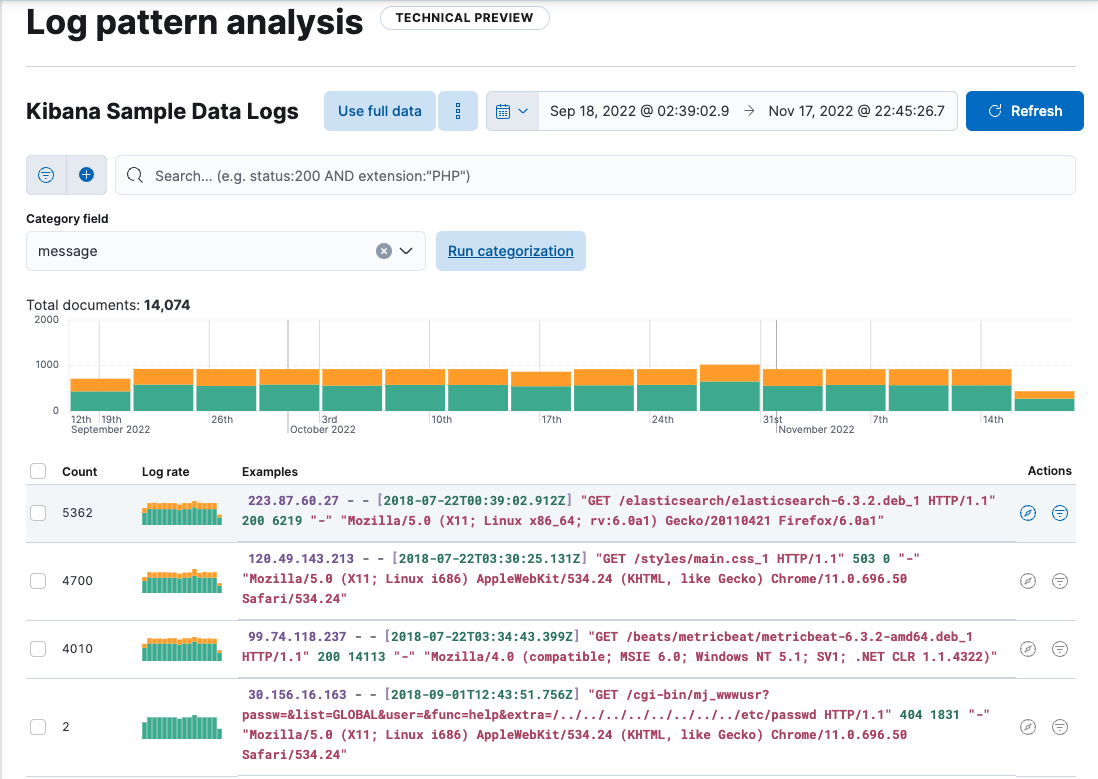Image resolution: width=1098 pixels, height=779 pixels.
Task: Click the blue plus icon to add a filter
Action: click(x=86, y=174)
